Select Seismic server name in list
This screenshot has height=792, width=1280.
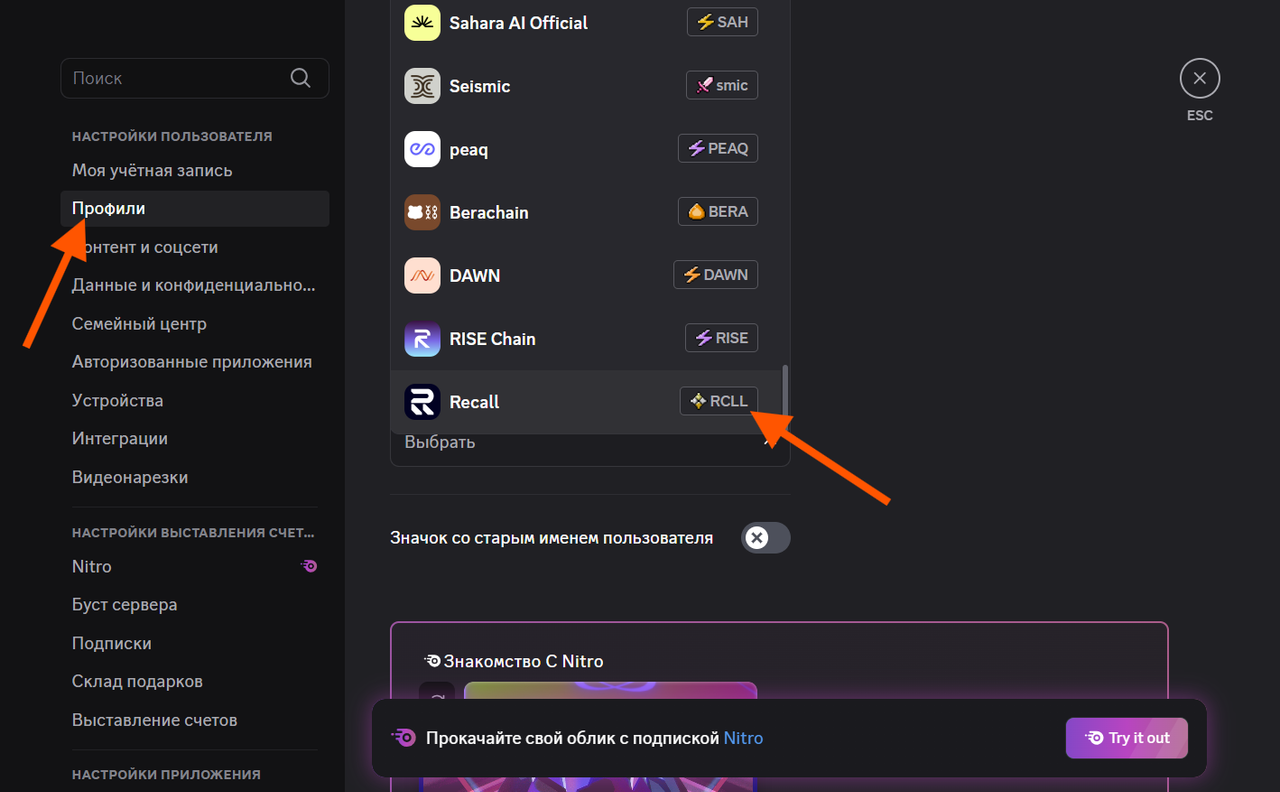coord(480,86)
